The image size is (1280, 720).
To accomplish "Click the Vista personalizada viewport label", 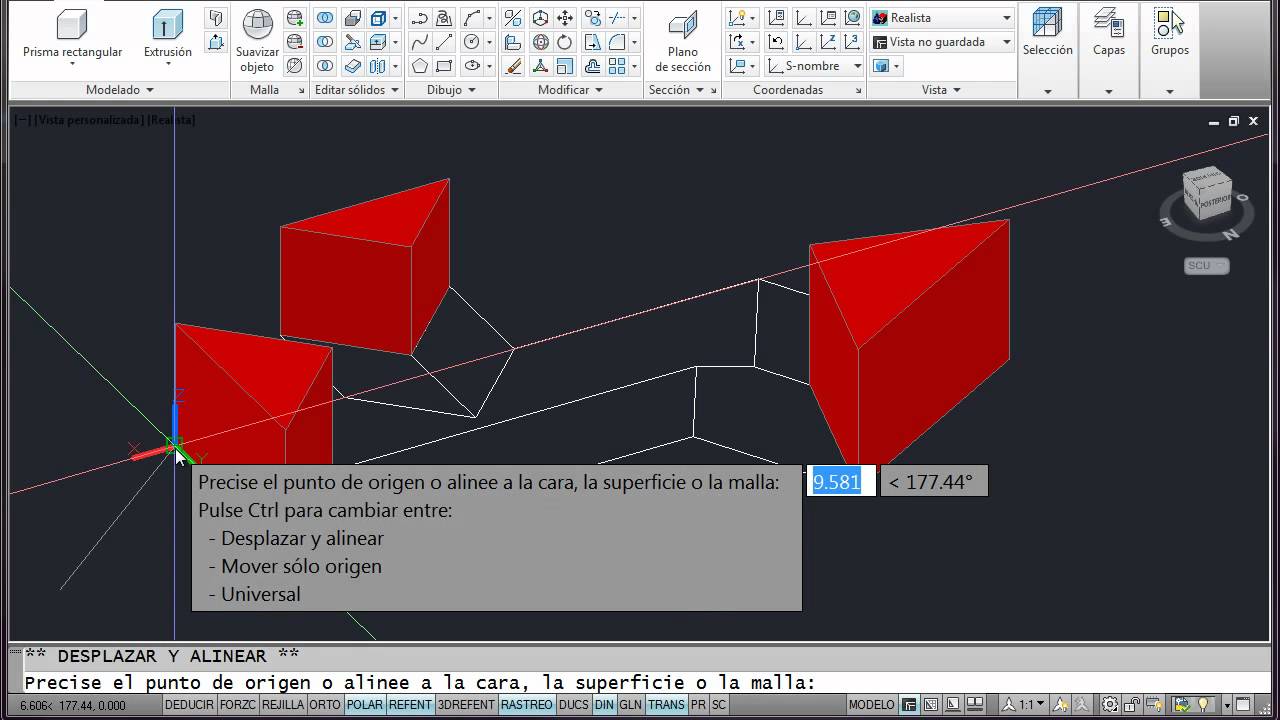I will (91, 120).
